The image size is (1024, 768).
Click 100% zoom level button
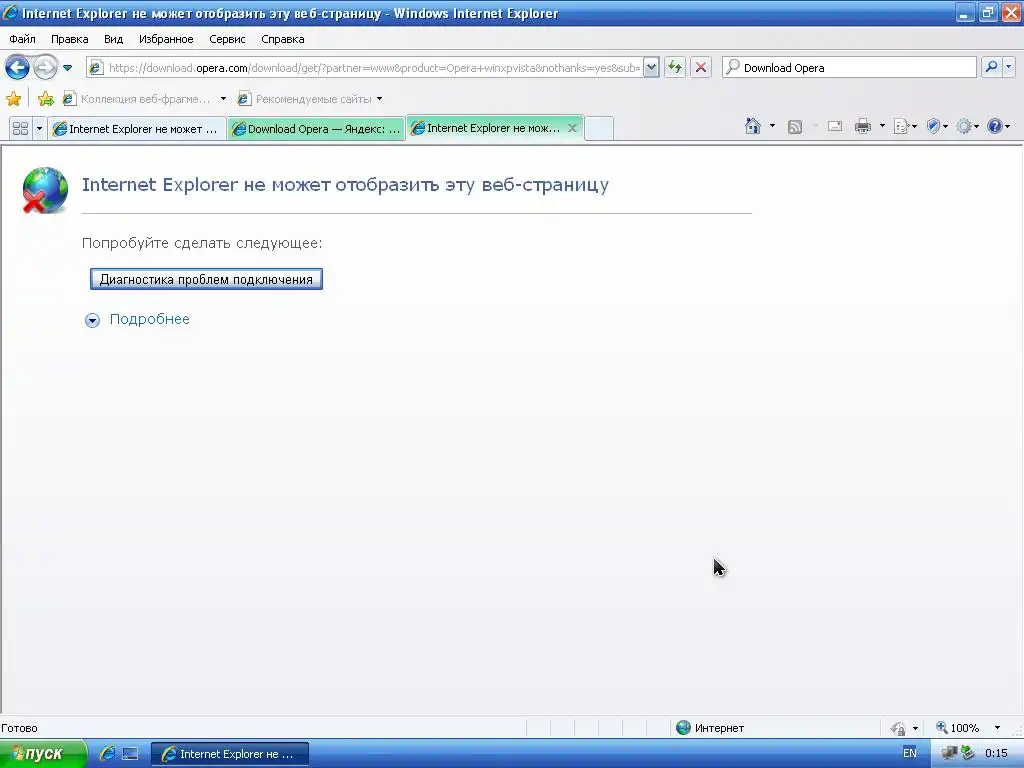click(958, 728)
